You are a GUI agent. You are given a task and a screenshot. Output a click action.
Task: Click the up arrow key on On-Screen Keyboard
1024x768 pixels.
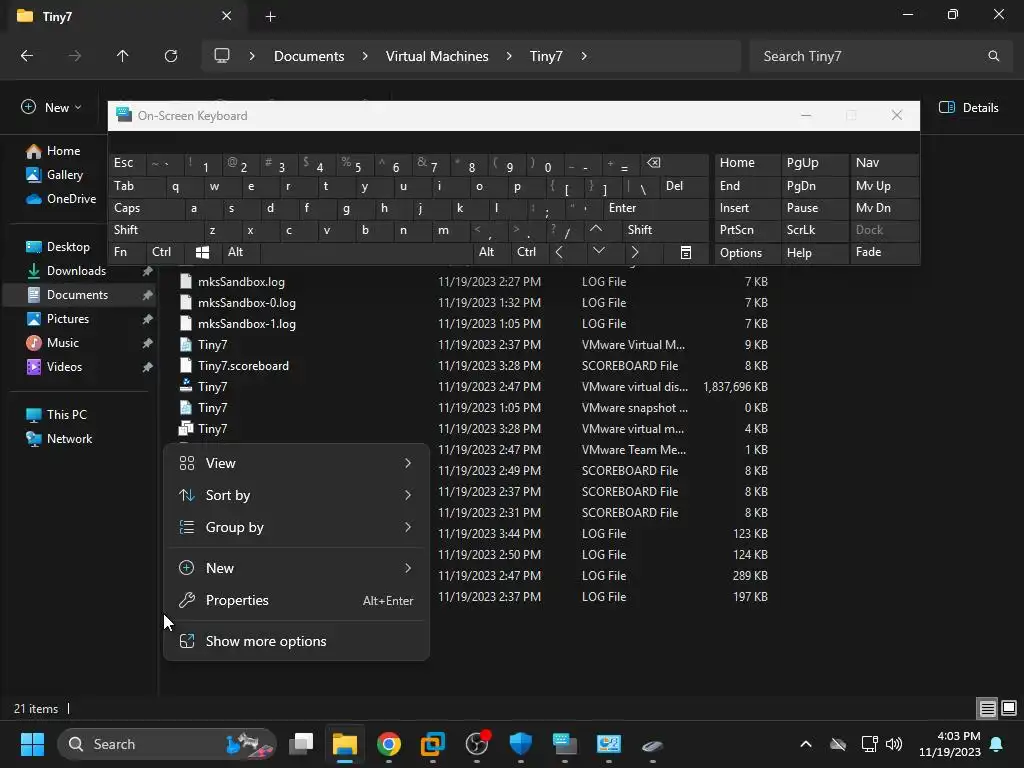(596, 230)
